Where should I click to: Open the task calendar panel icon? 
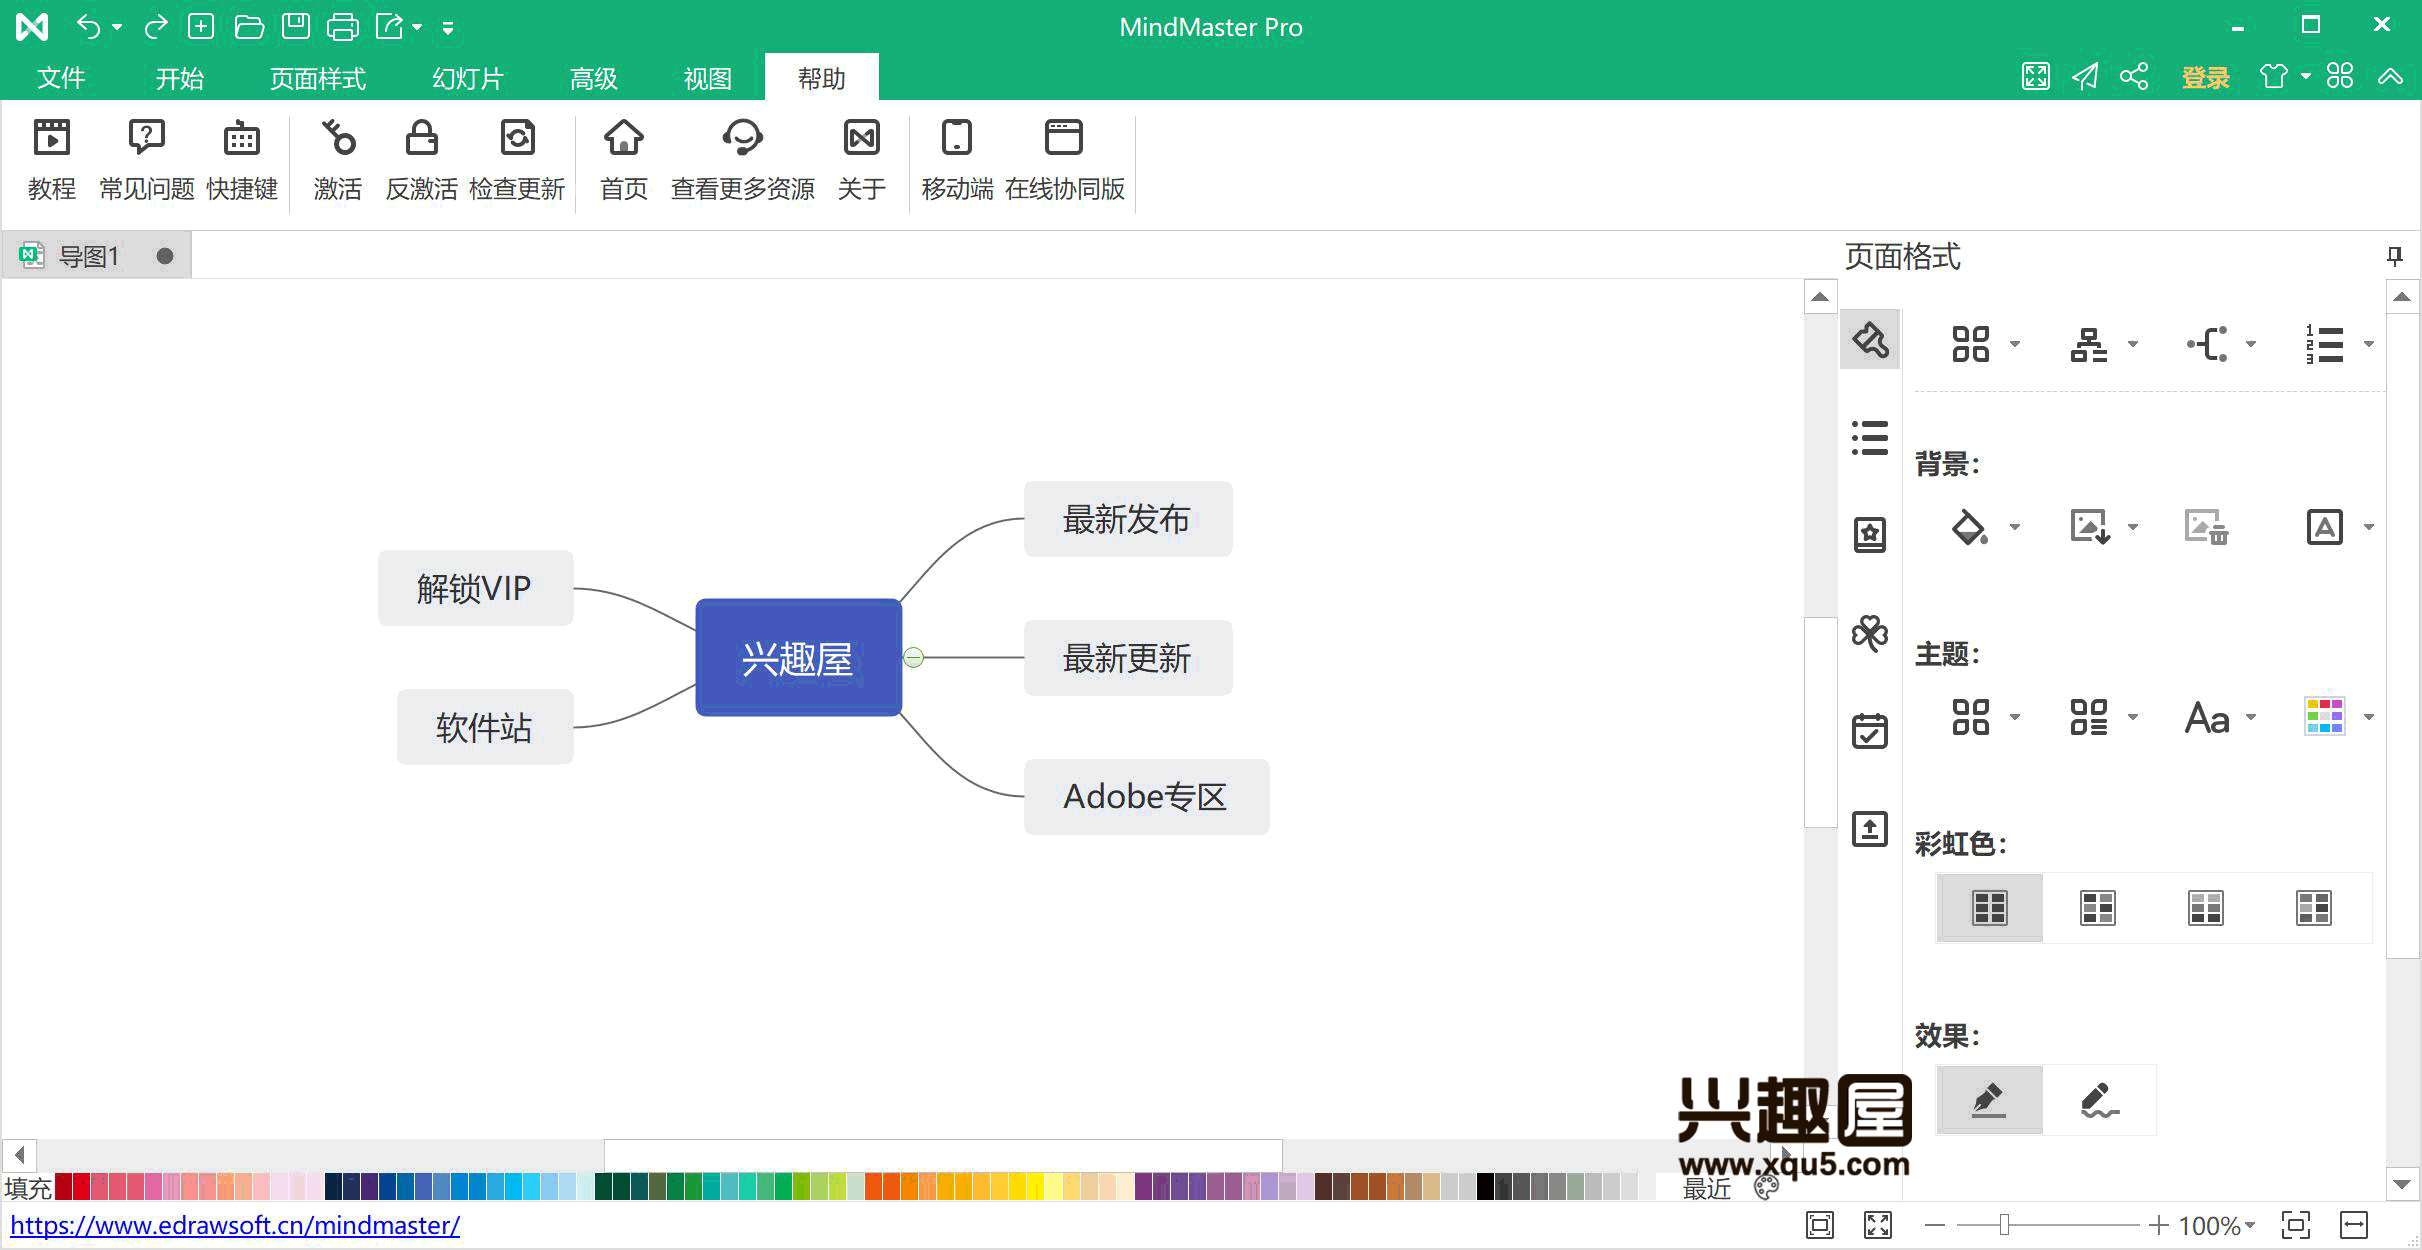click(1870, 731)
